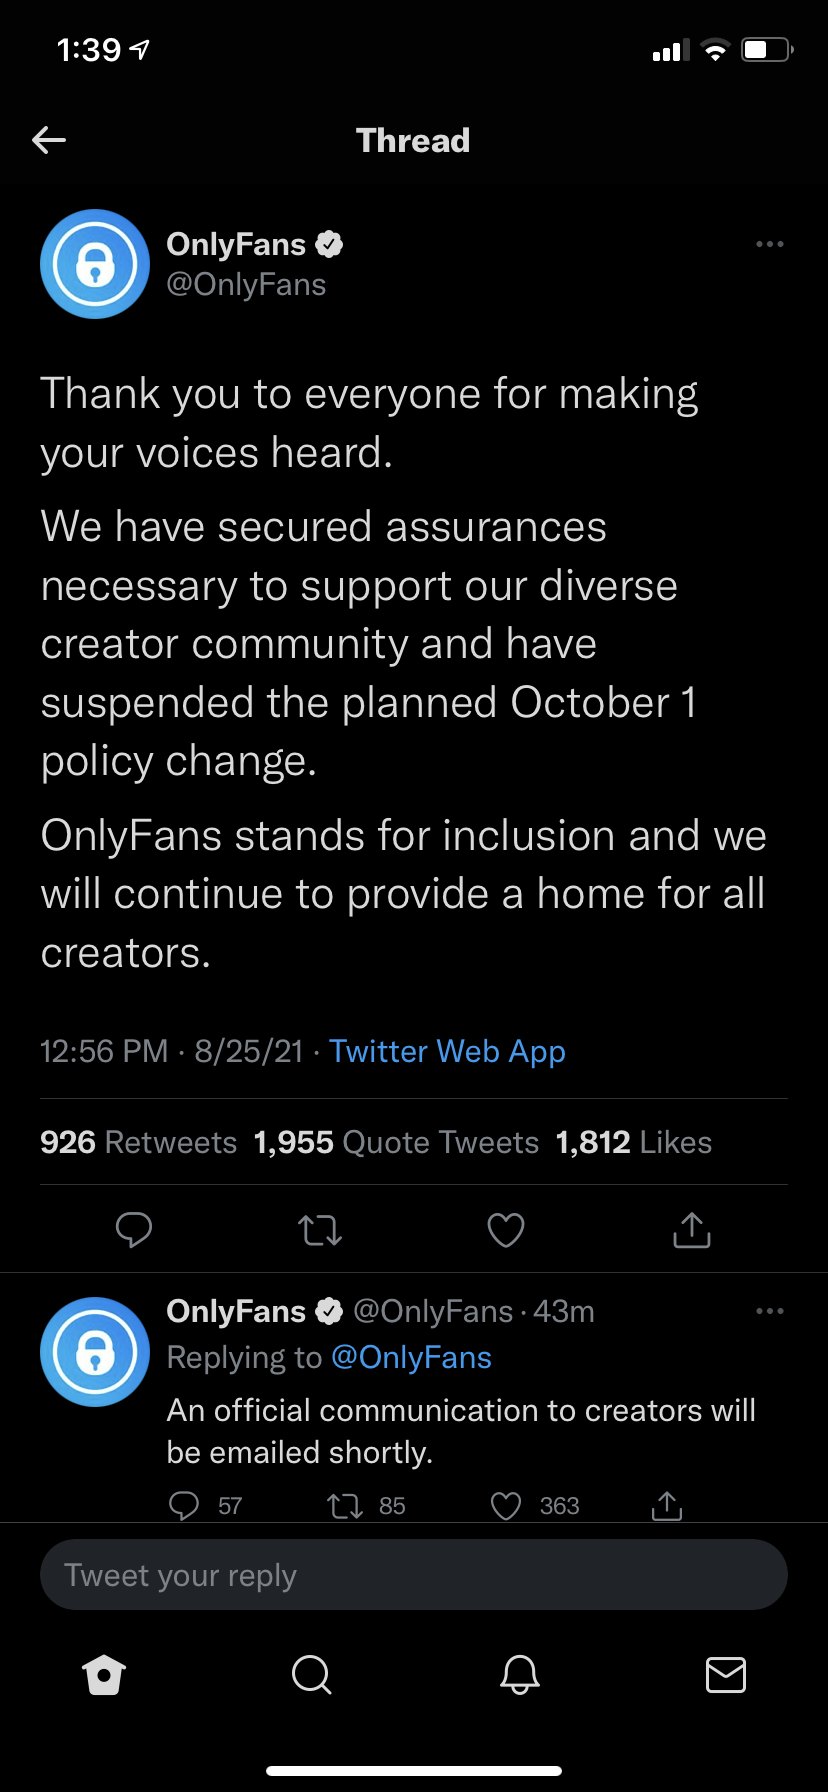The image size is (828, 1792).
Task: Share the main tweet
Action: point(692,1229)
